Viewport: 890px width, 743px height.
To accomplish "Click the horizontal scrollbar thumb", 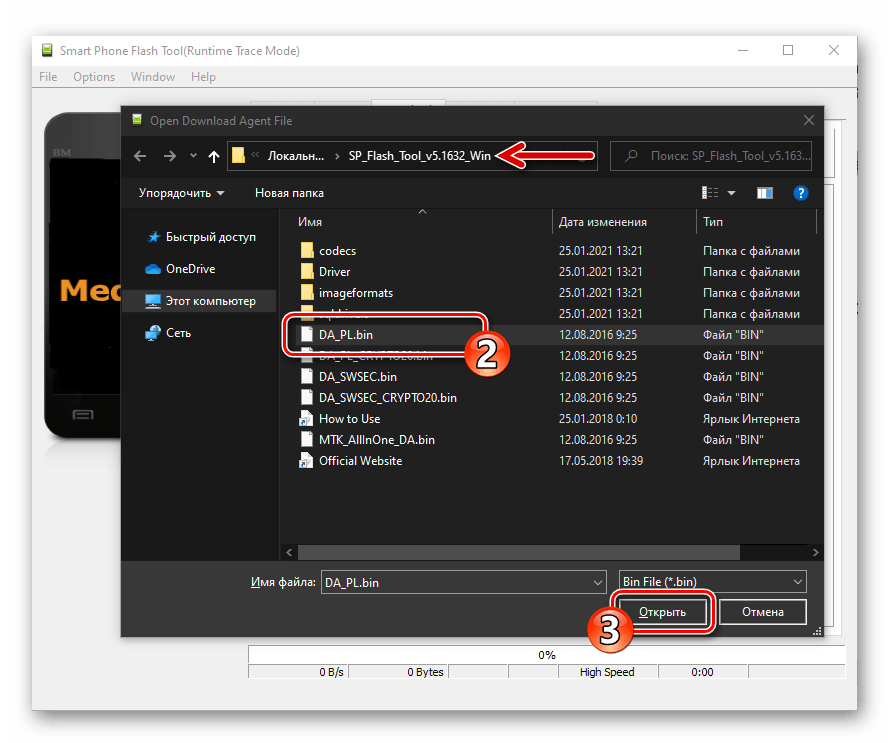I will (x=519, y=552).
